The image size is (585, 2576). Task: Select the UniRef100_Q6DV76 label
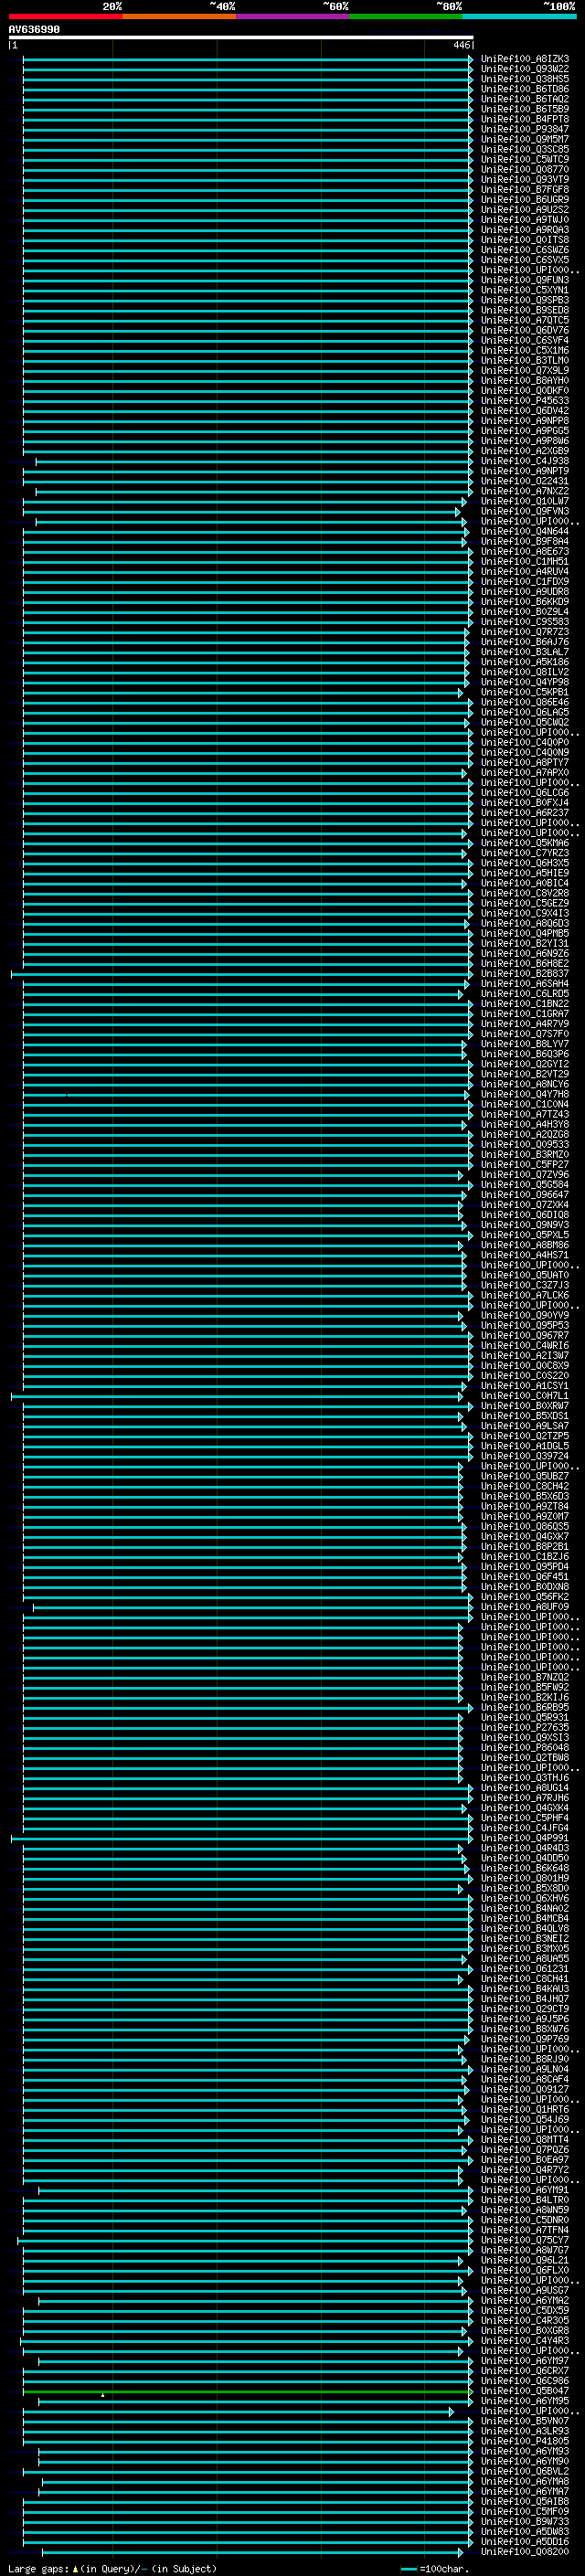524,330
